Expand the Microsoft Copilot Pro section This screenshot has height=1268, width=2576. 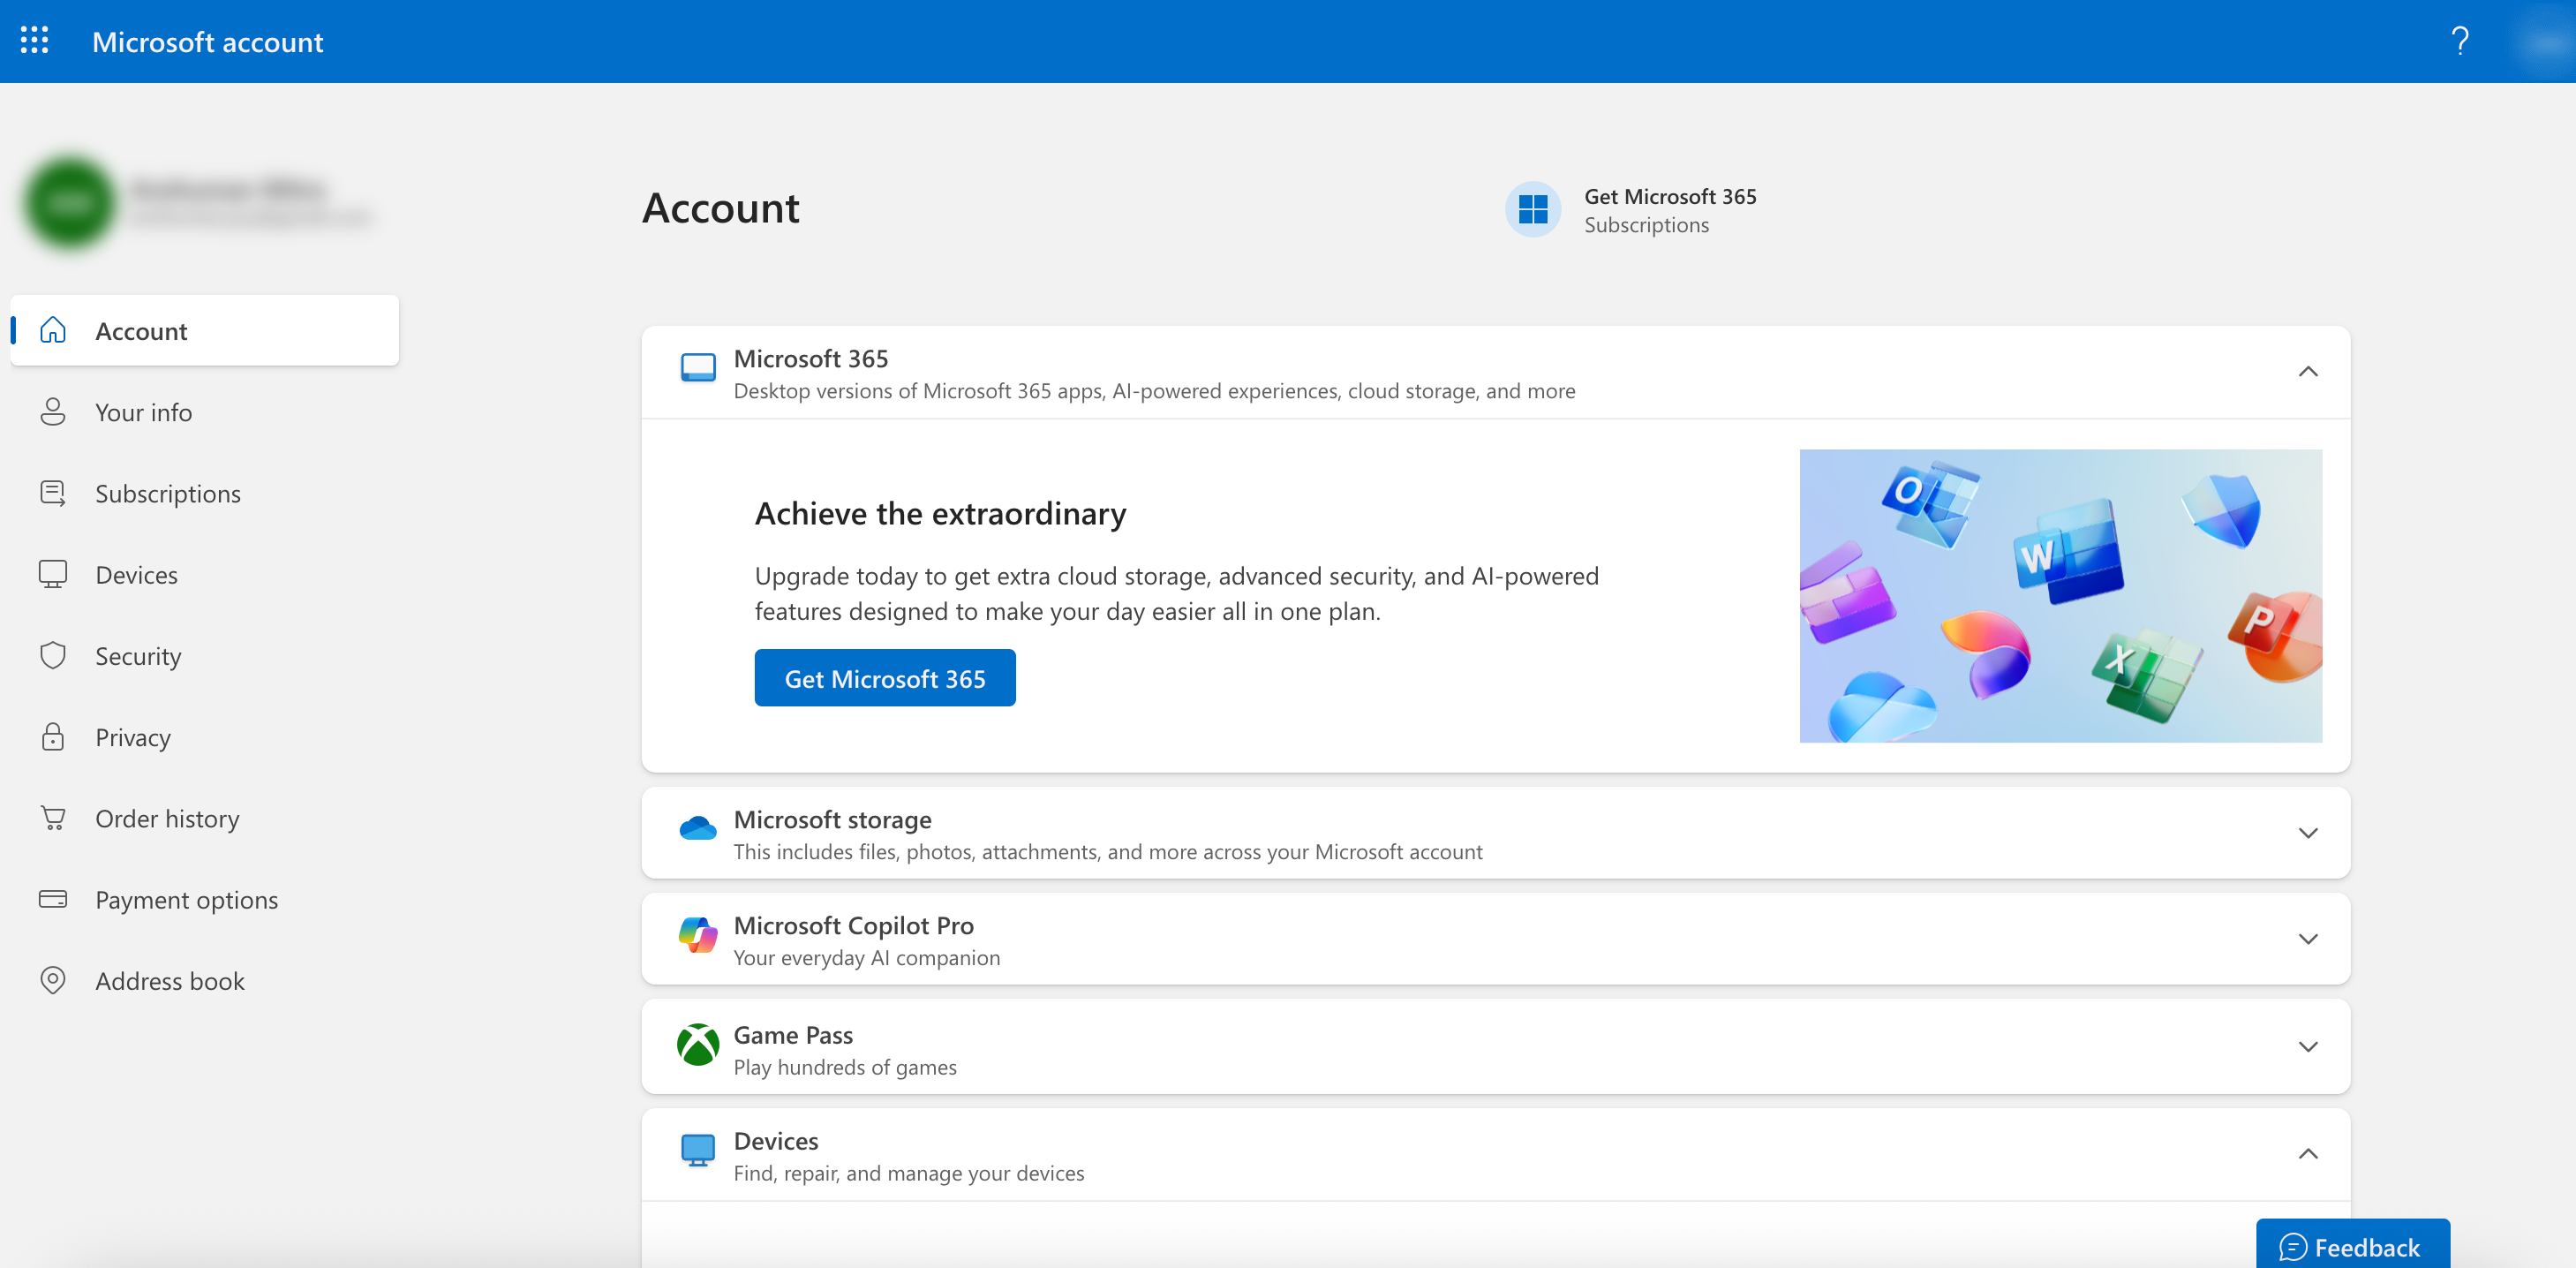click(x=2308, y=938)
